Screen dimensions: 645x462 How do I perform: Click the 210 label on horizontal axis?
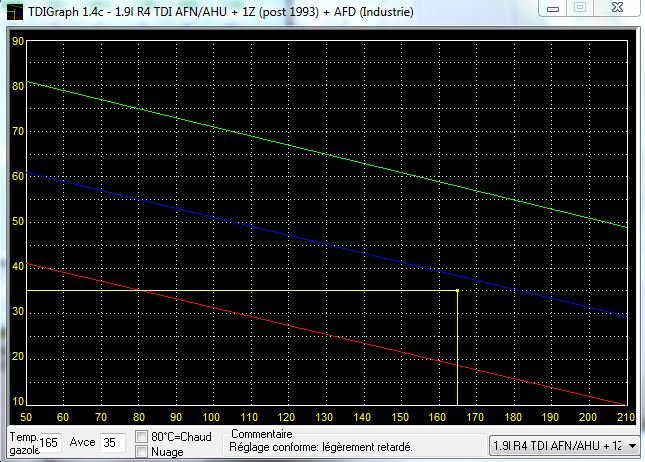tap(625, 416)
